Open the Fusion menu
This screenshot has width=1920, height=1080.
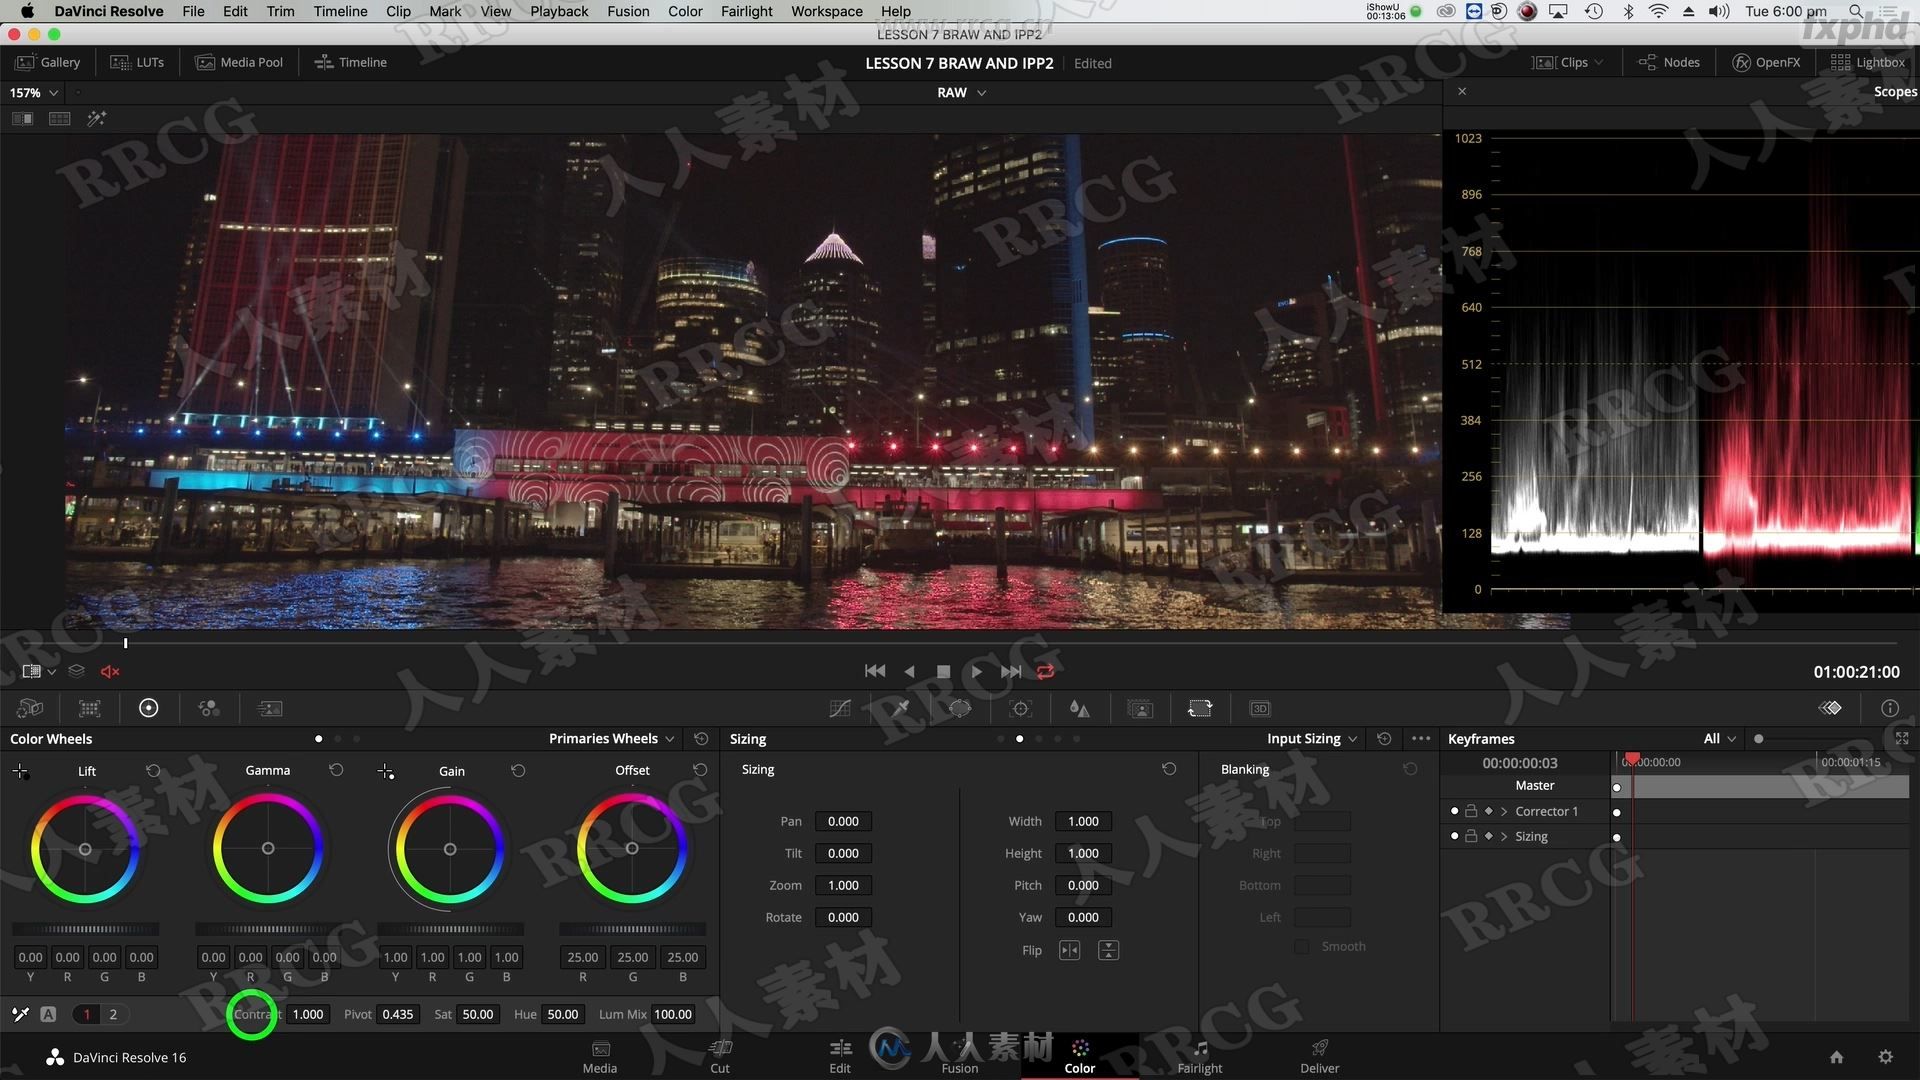coord(628,11)
